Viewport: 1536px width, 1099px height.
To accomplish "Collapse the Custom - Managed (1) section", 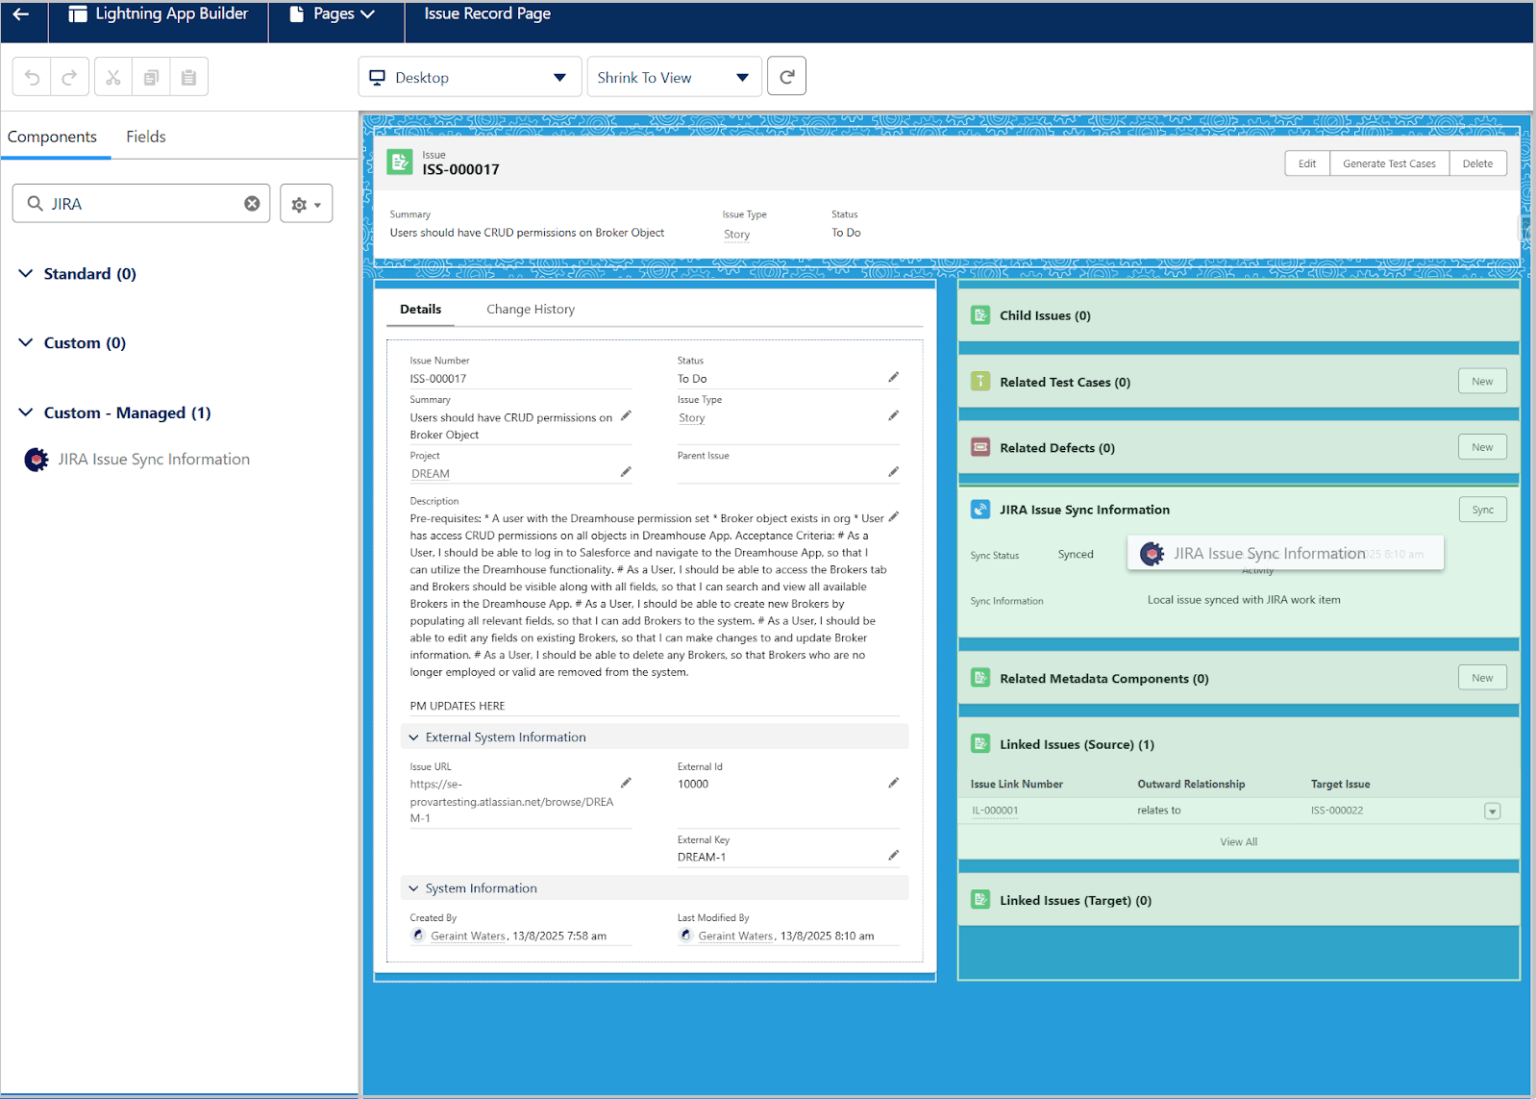I will (26, 412).
